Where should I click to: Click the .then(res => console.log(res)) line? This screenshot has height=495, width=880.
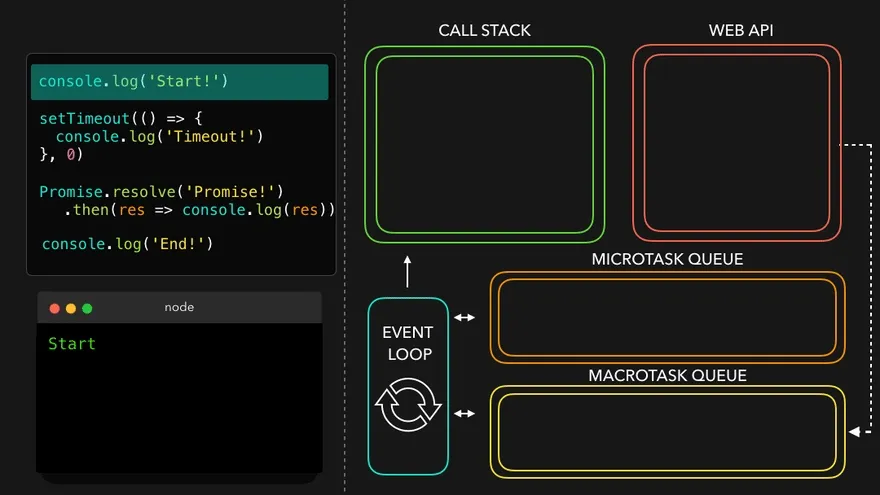(199, 210)
